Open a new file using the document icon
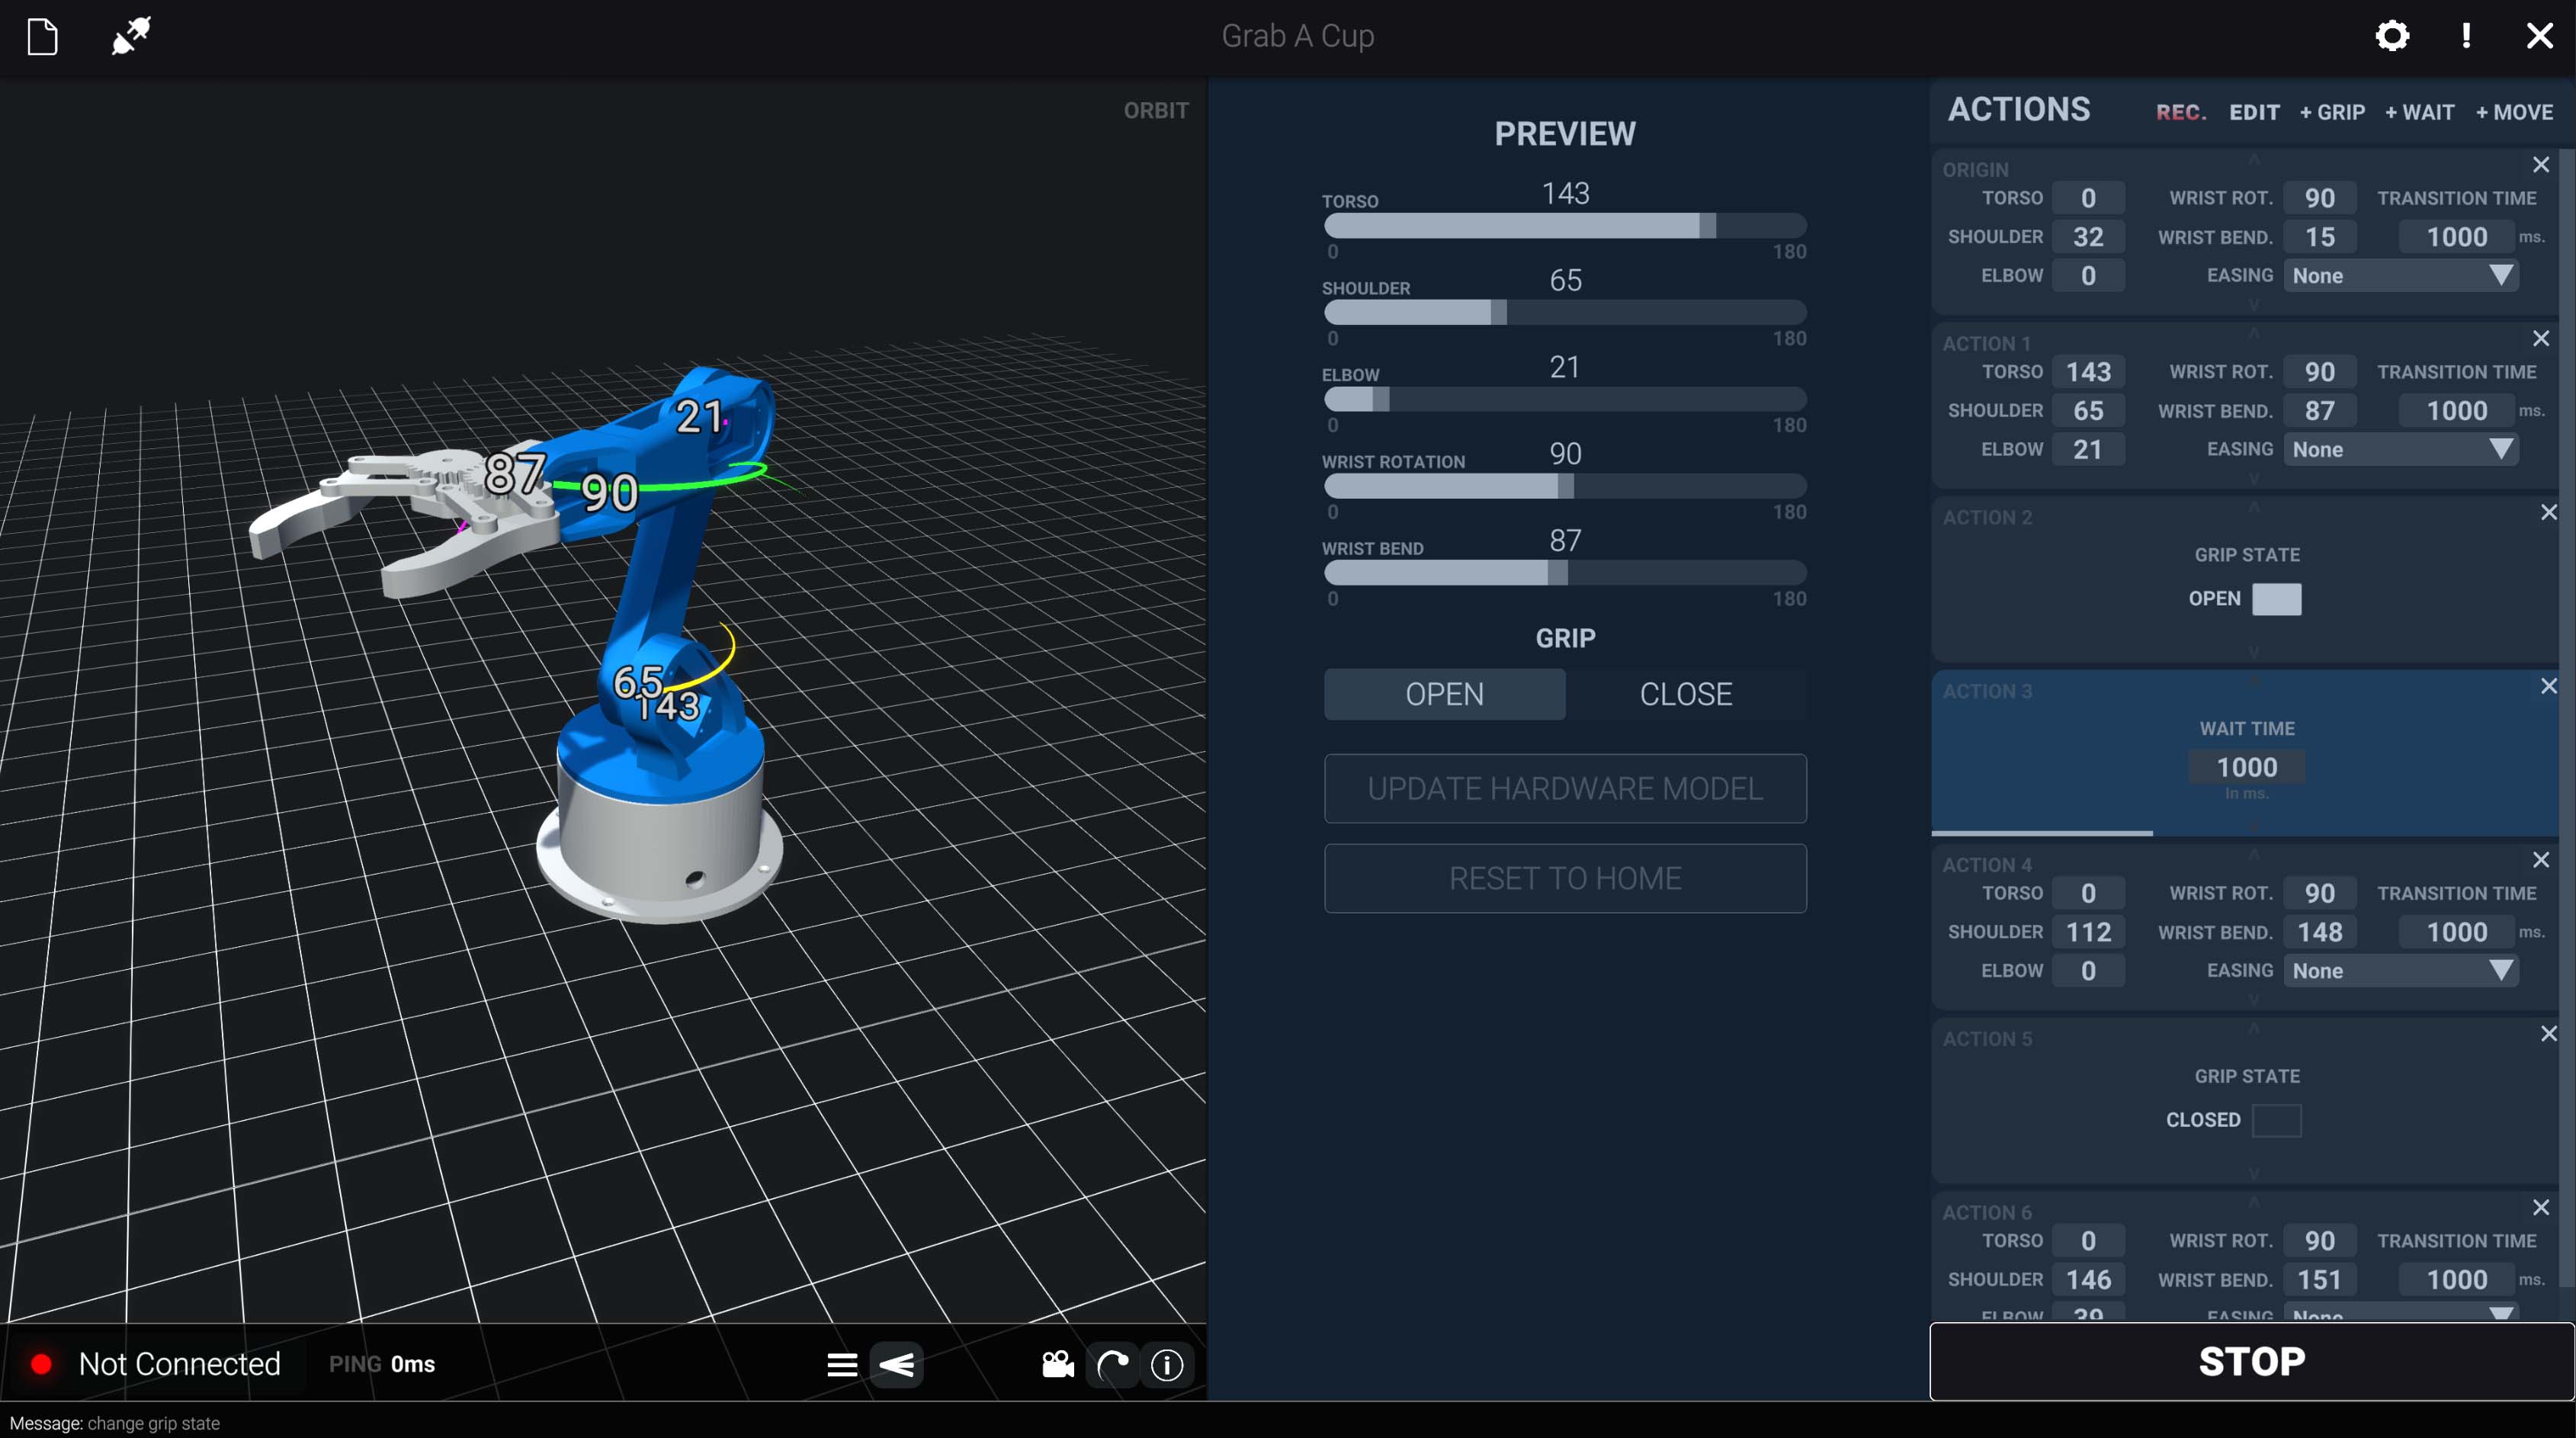2576x1438 pixels. click(42, 36)
